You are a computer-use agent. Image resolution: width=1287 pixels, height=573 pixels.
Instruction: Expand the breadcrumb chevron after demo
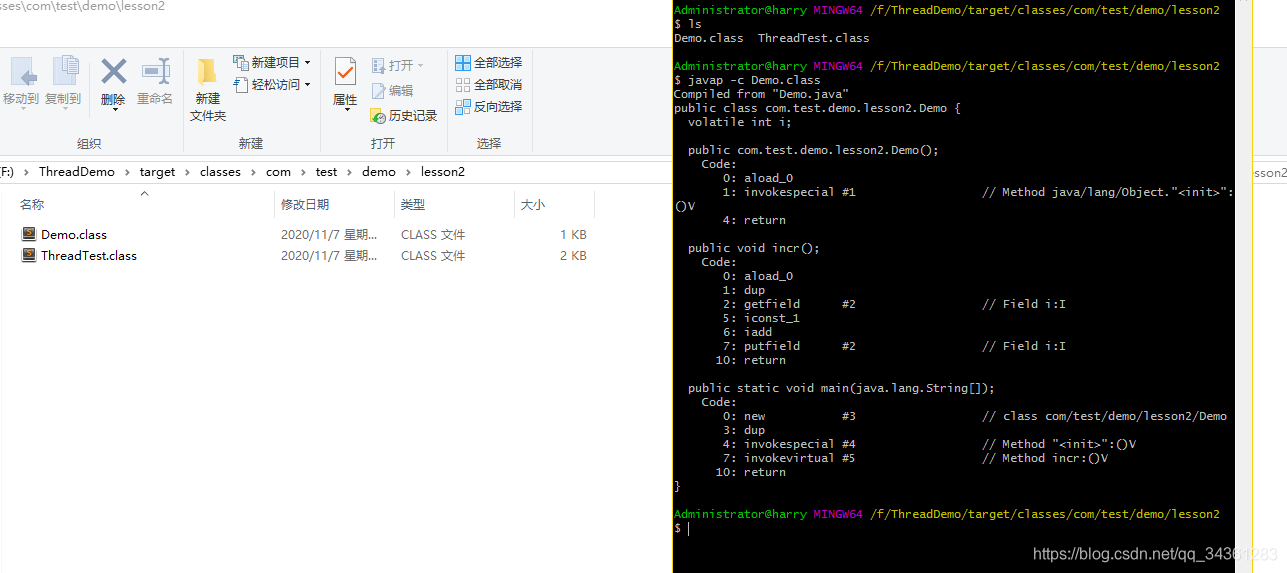408,172
